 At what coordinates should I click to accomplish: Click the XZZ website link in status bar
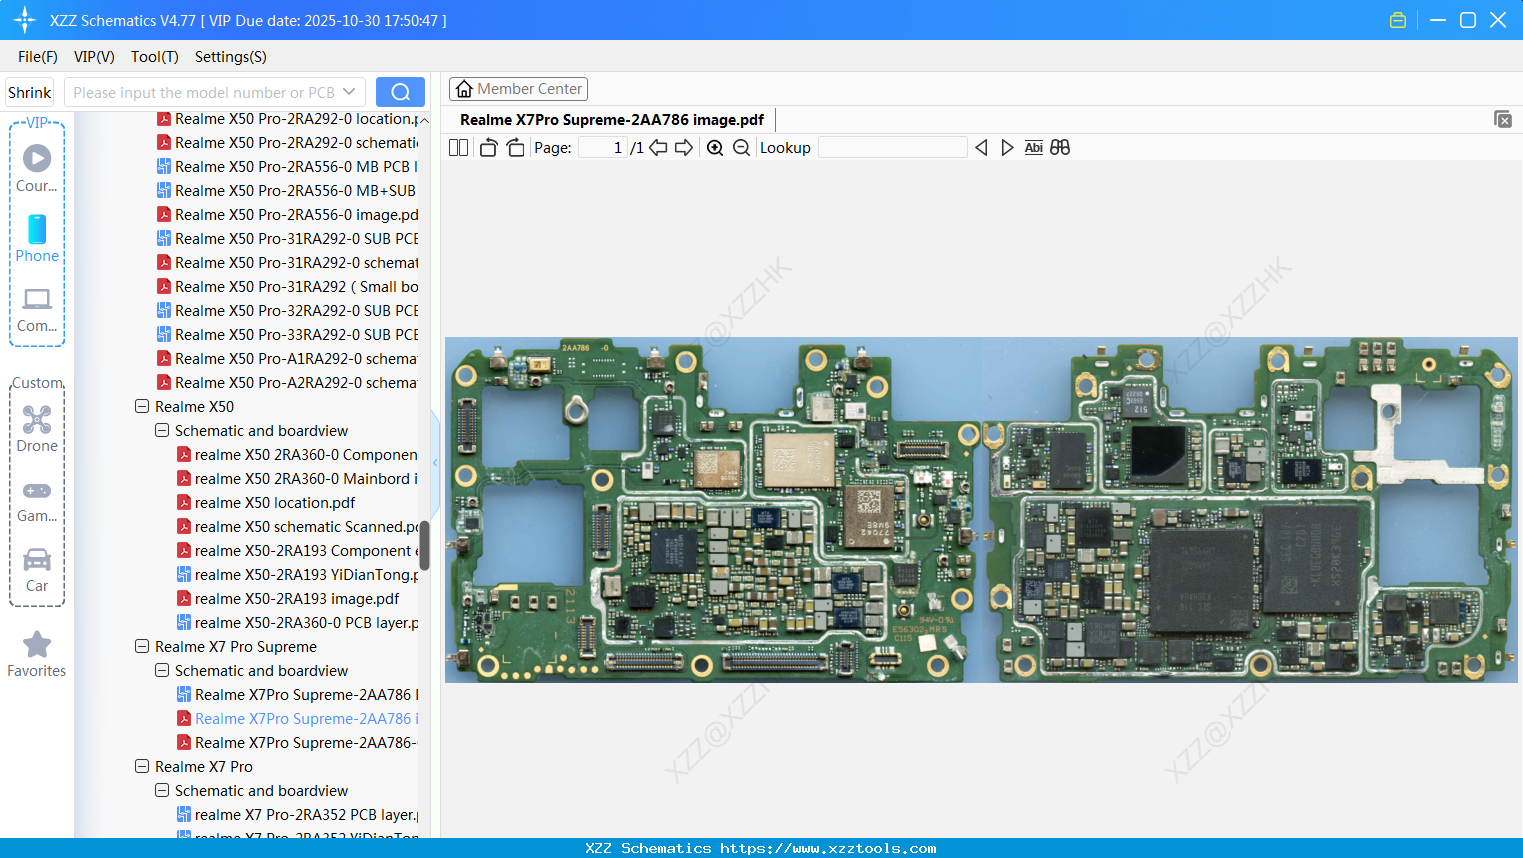828,848
